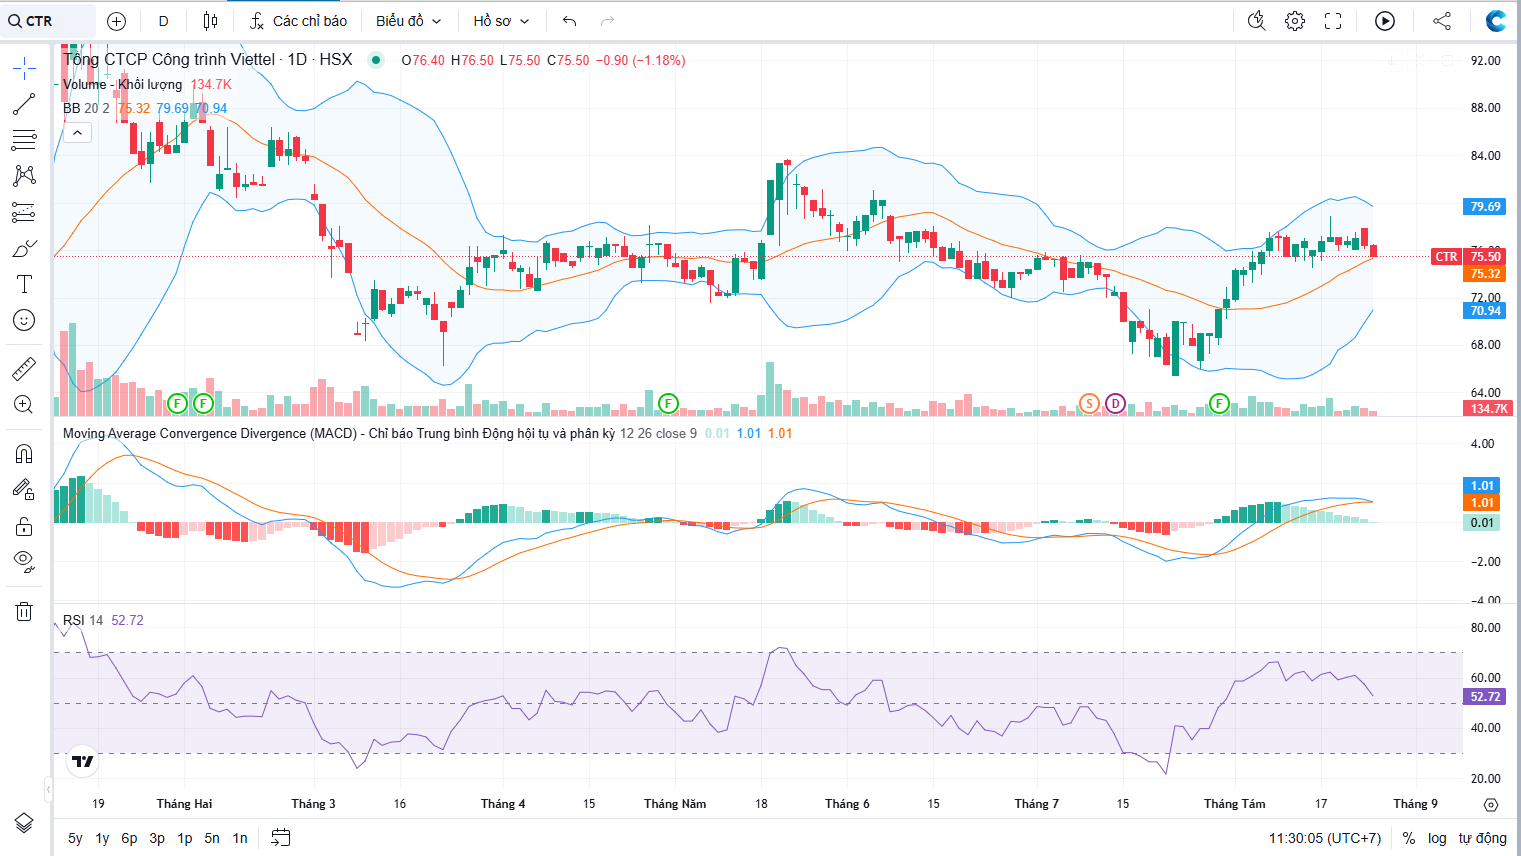Image resolution: width=1521 pixels, height=856 pixels.
Task: Toggle hide all drawings eye icon
Action: pos(24,561)
